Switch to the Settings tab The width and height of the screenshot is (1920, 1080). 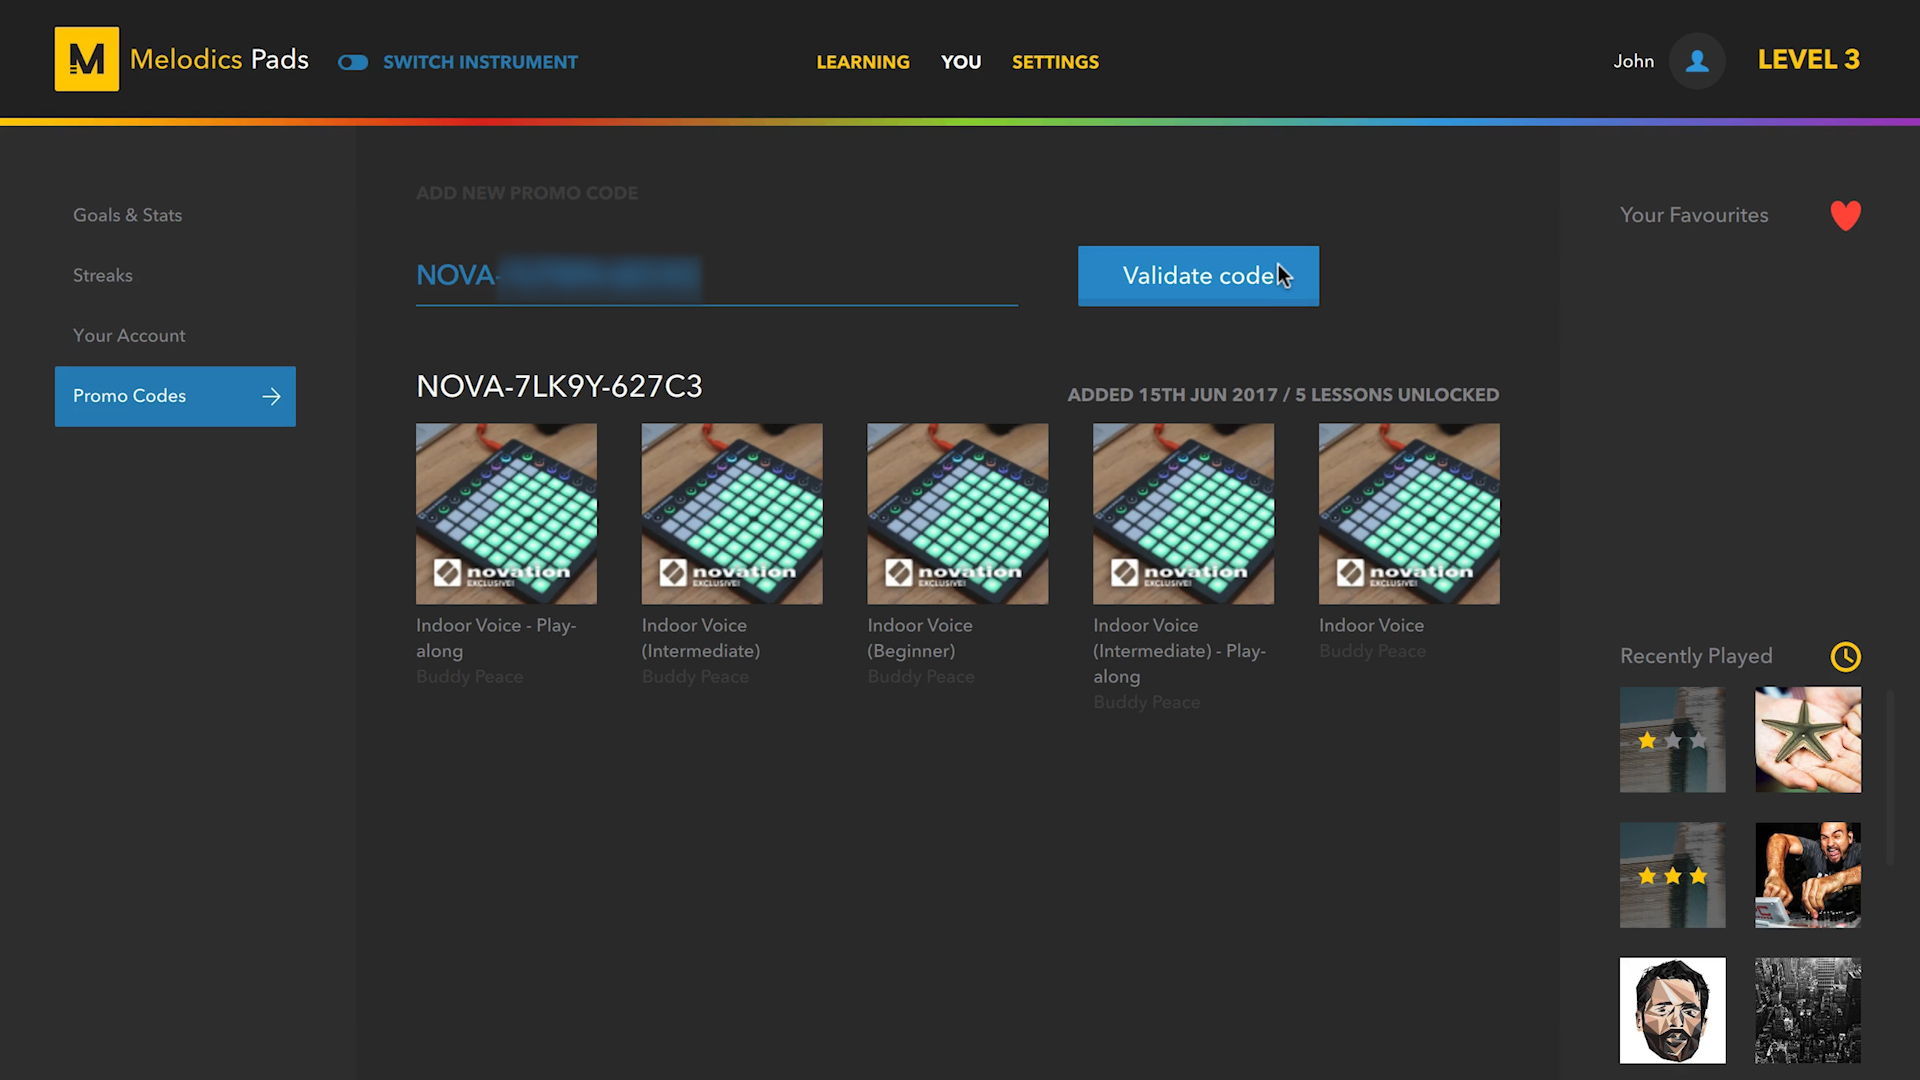pos(1054,62)
